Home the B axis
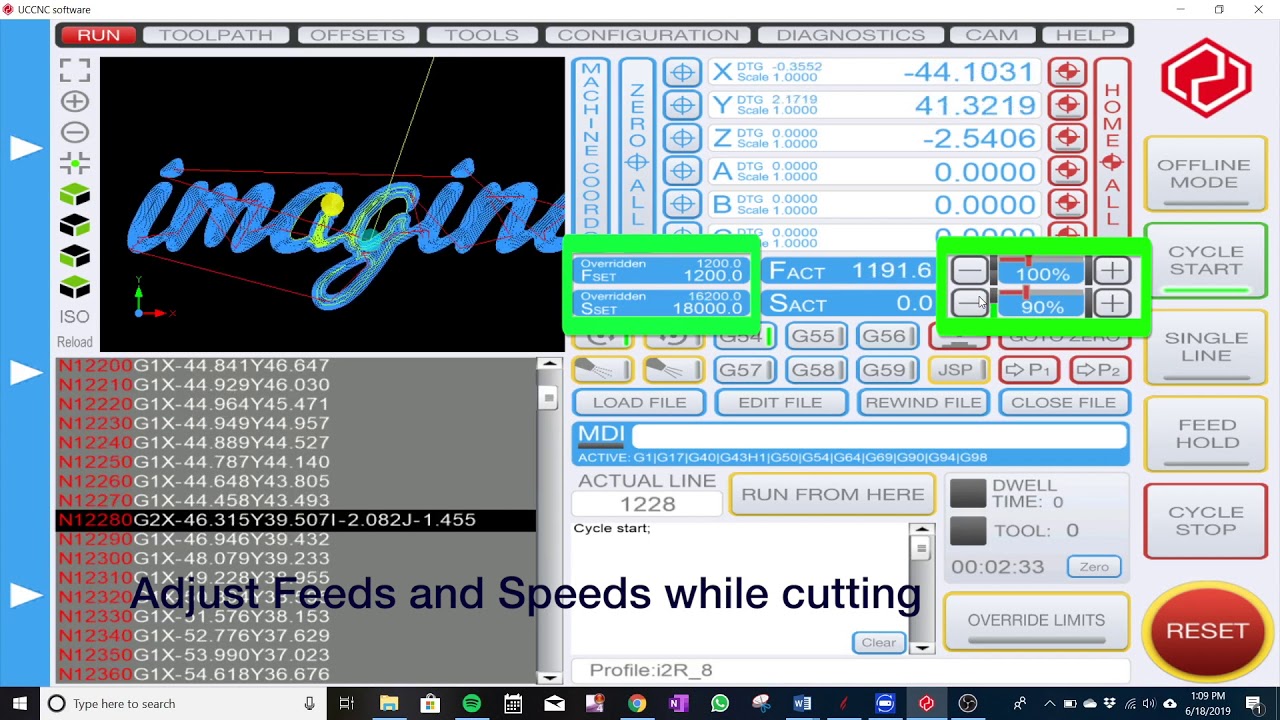This screenshot has width=1280, height=720. 1067,204
